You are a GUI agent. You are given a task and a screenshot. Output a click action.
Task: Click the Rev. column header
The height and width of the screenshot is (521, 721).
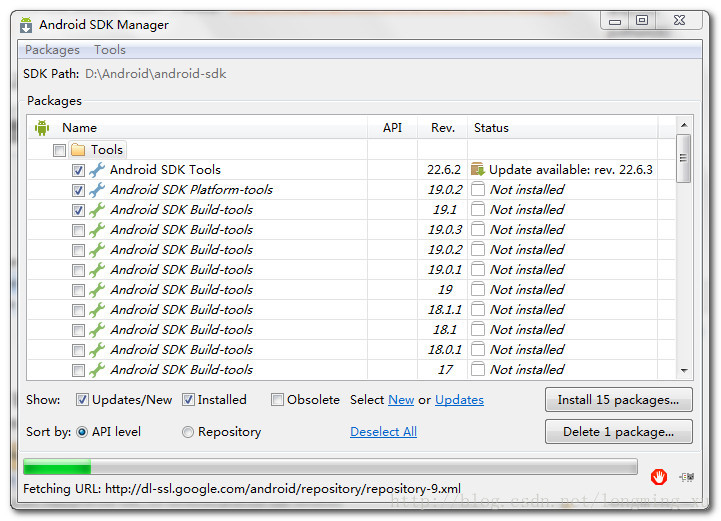[x=442, y=127]
